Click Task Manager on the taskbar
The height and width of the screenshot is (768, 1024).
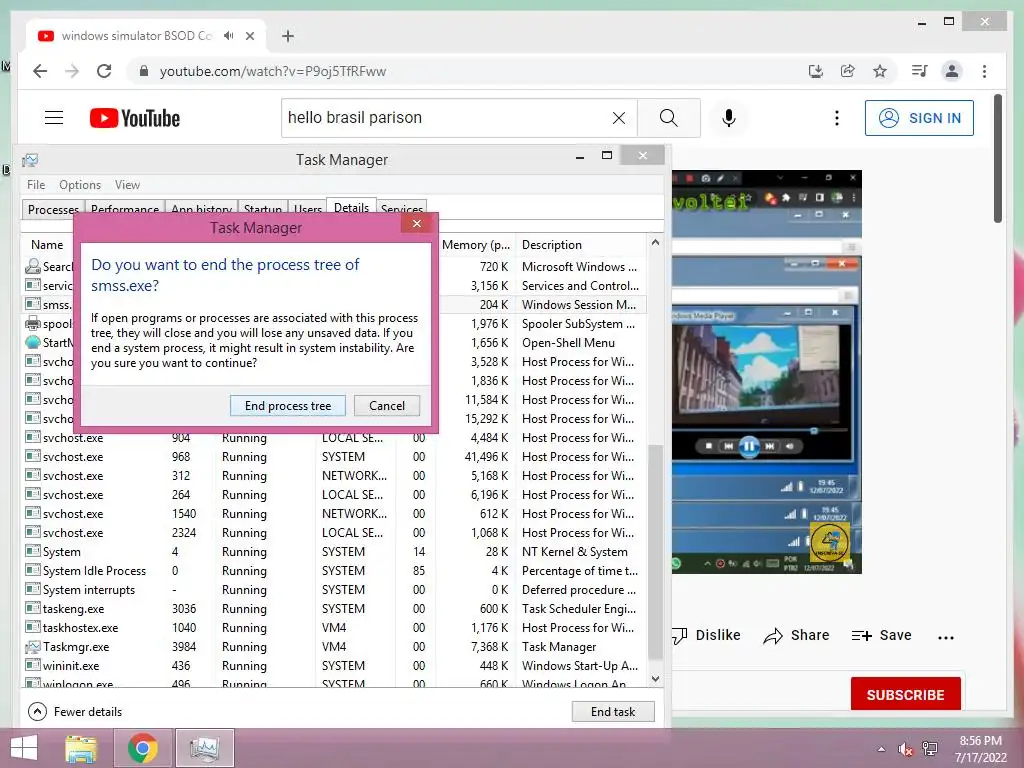(204, 748)
